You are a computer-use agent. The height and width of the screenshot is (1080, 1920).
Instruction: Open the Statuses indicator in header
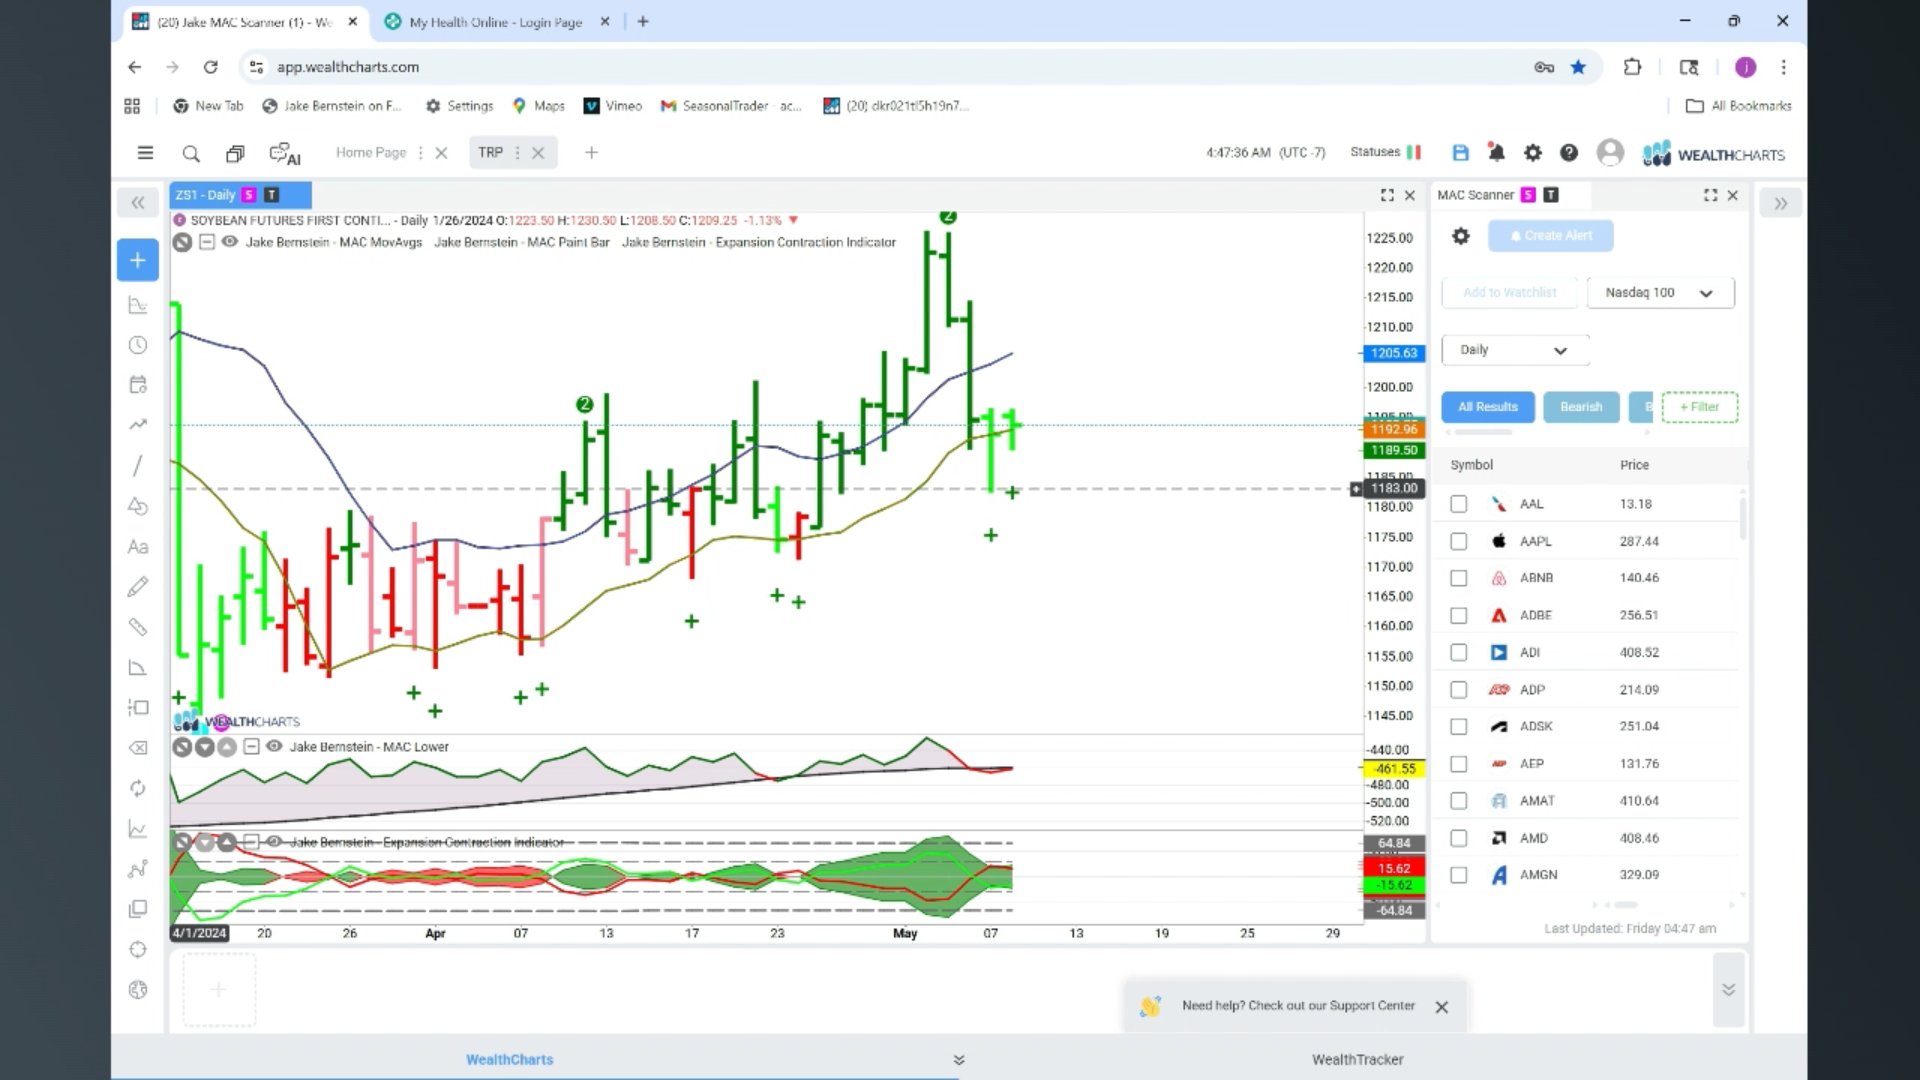(x=1386, y=152)
